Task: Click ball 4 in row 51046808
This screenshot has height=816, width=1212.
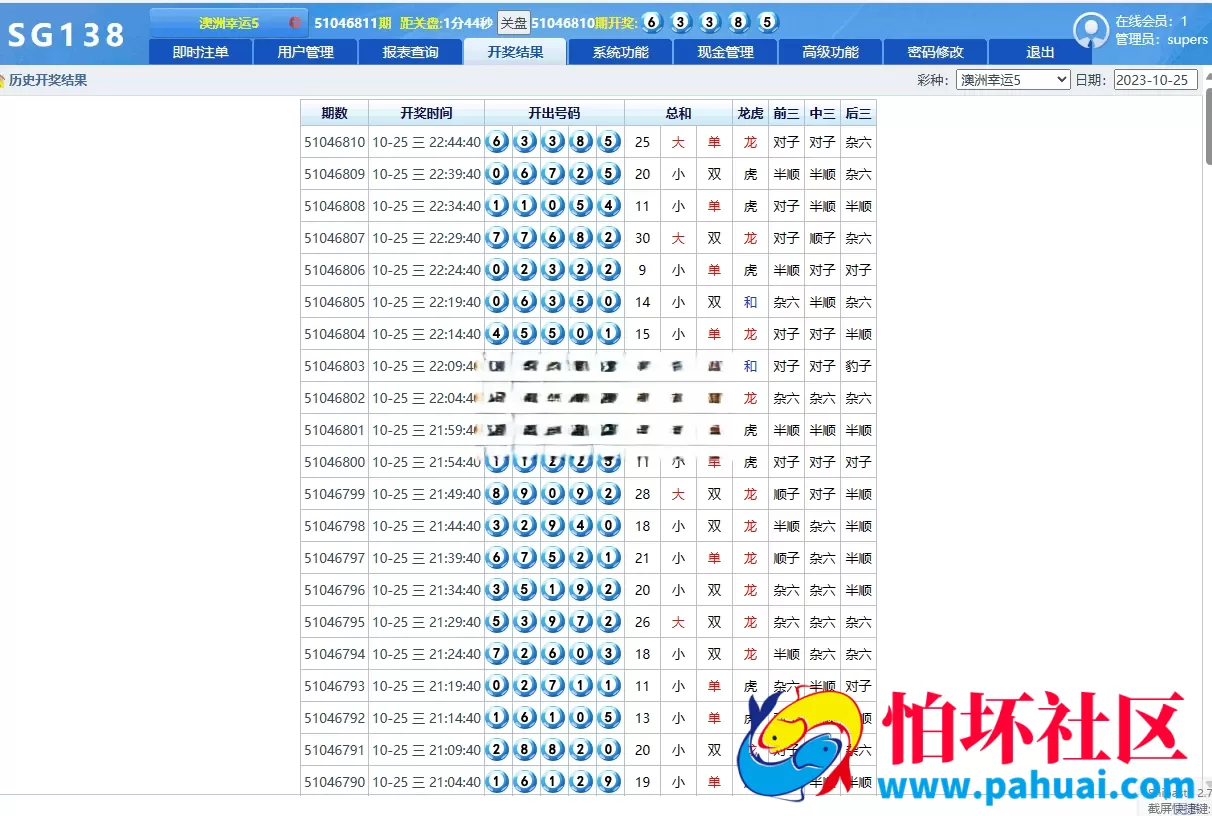Action: 610,206
